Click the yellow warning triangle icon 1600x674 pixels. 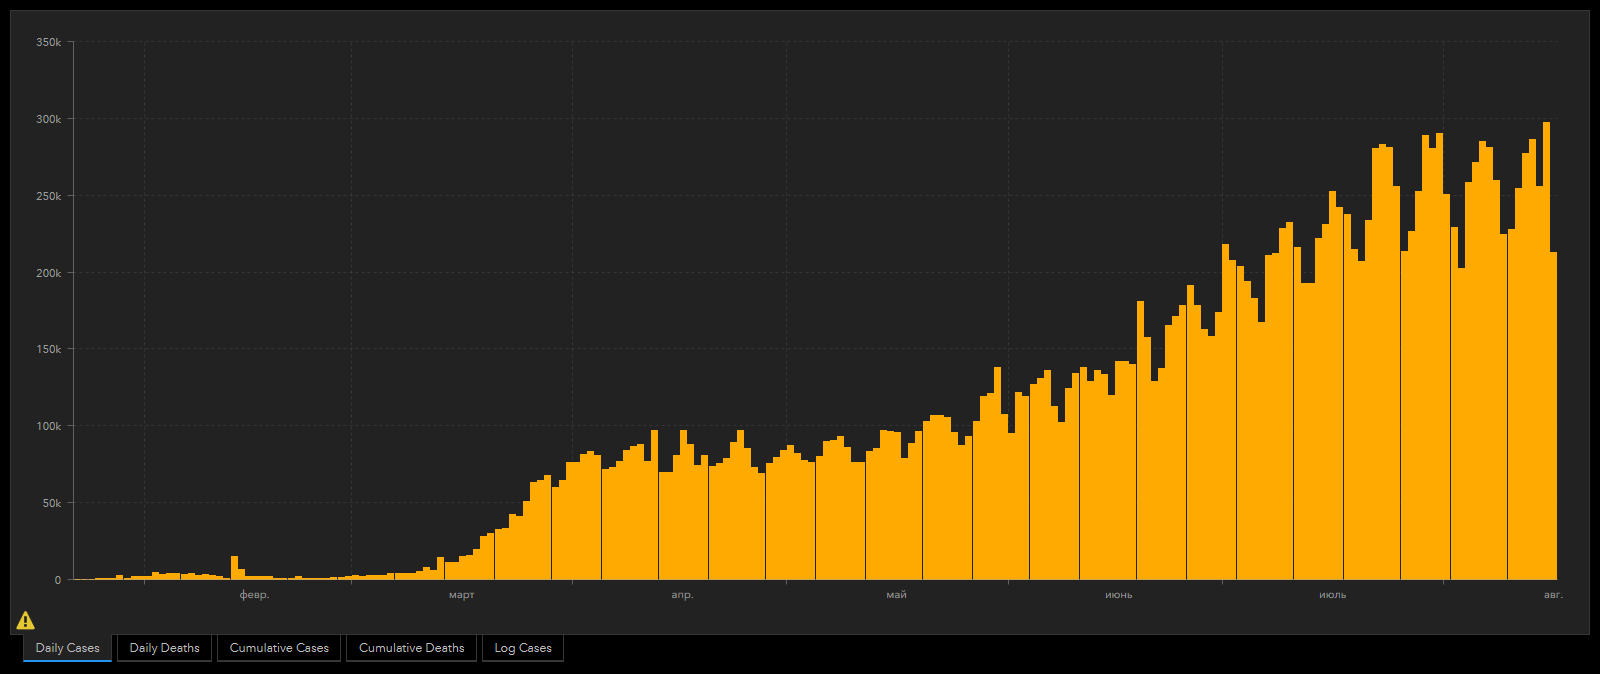(x=26, y=620)
